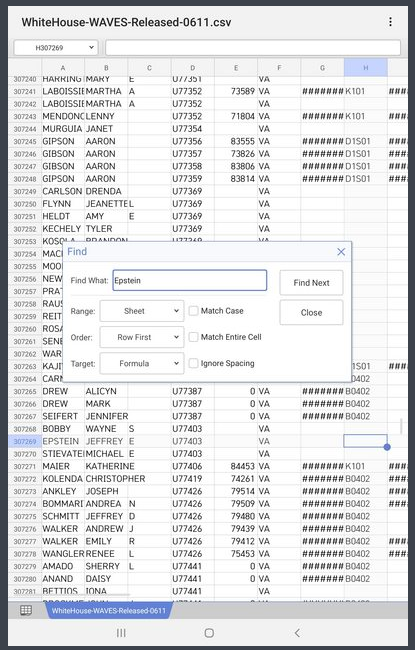This screenshot has height=650, width=415.
Task: Click the cell with value 84453
Action: point(236,466)
